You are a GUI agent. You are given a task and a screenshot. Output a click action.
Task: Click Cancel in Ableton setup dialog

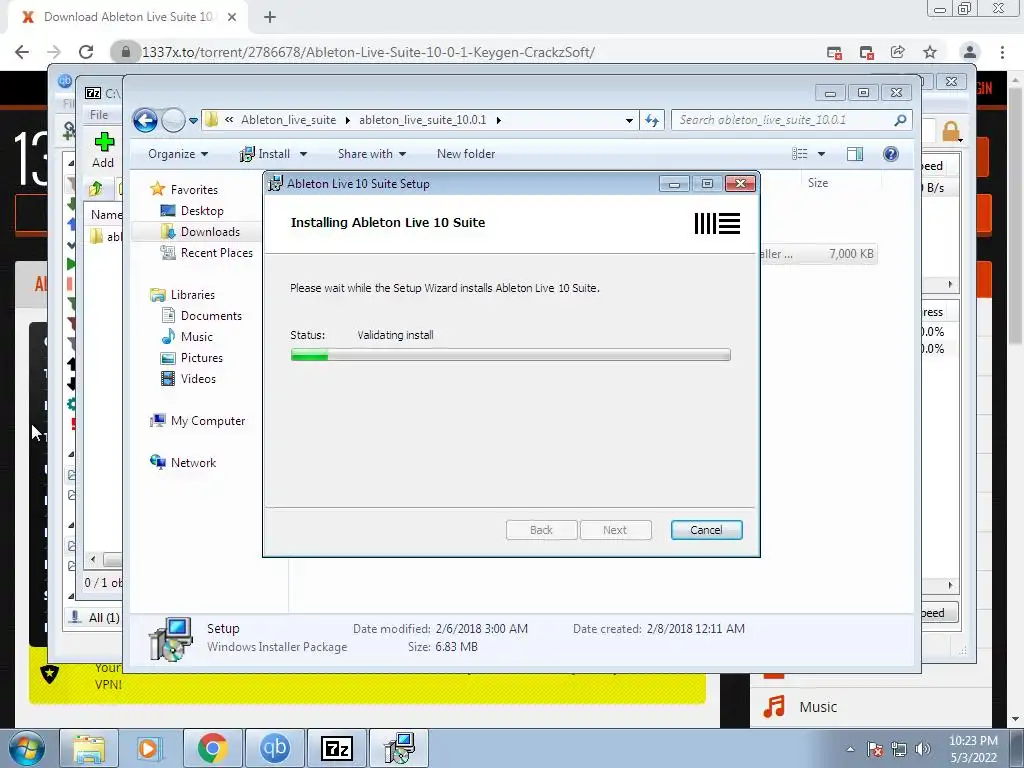coord(707,530)
